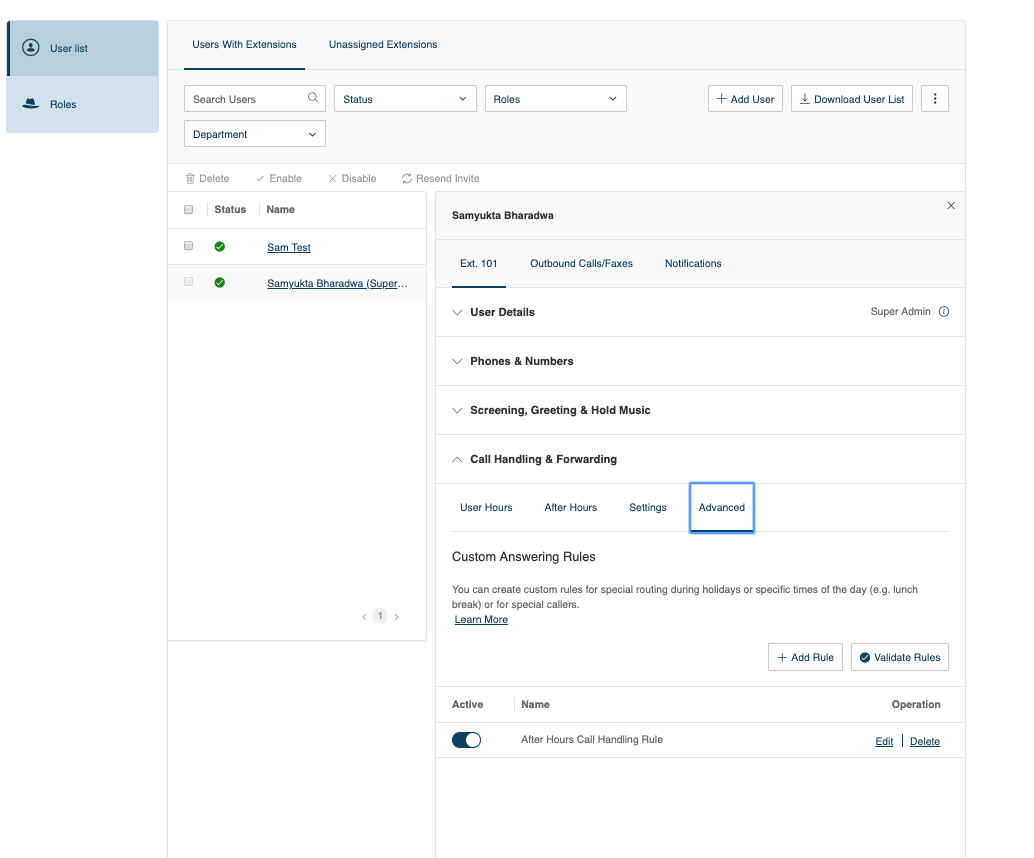Collapse the Call Handling & Forwarding section
Screen dimensions: 1034x858
[457, 459]
